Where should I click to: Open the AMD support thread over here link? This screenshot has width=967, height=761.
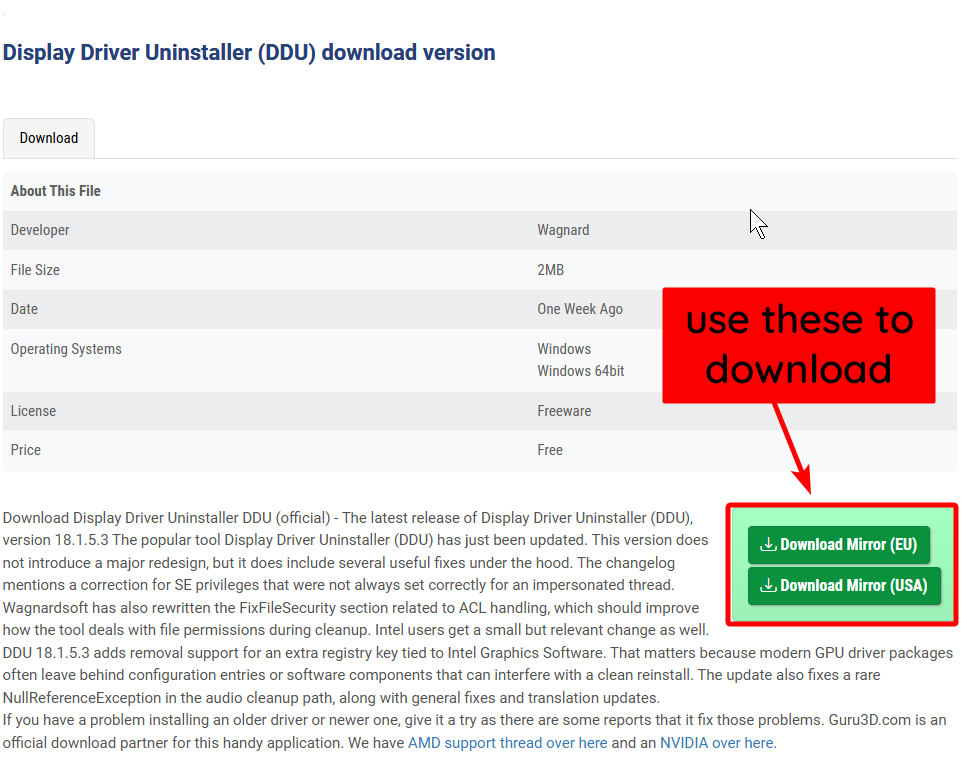tap(508, 742)
